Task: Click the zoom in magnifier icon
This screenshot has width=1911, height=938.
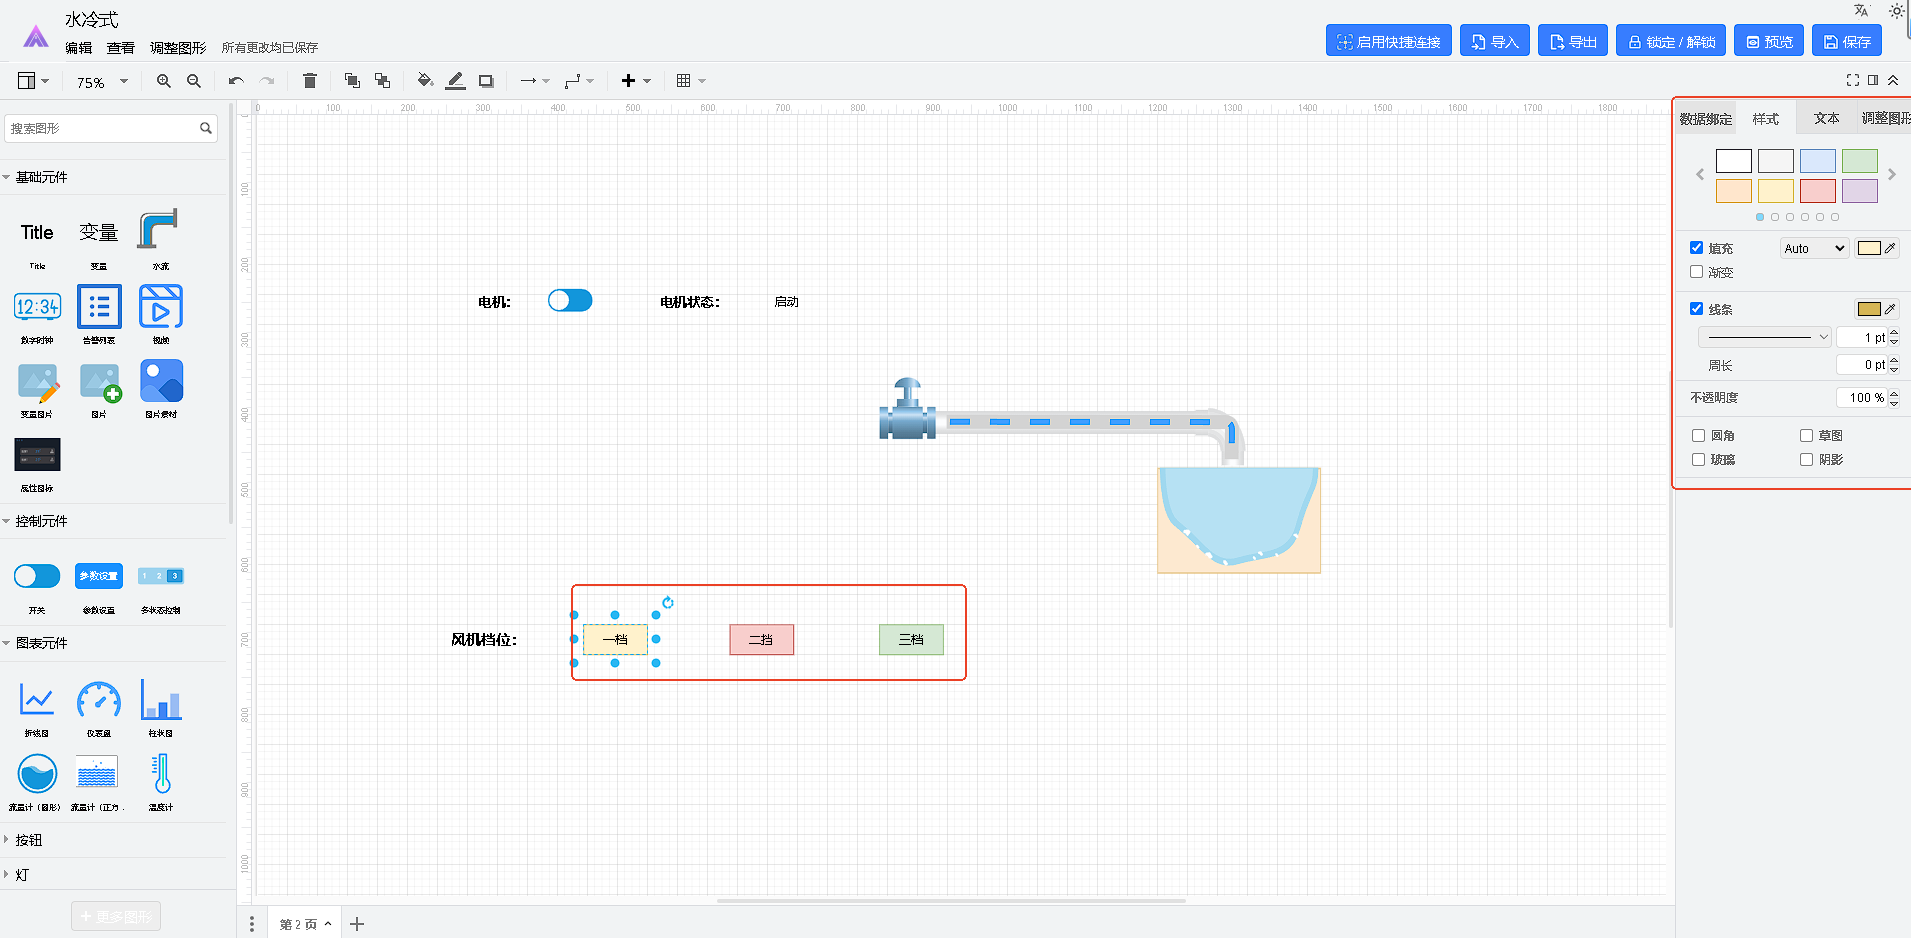Action: pos(163,81)
